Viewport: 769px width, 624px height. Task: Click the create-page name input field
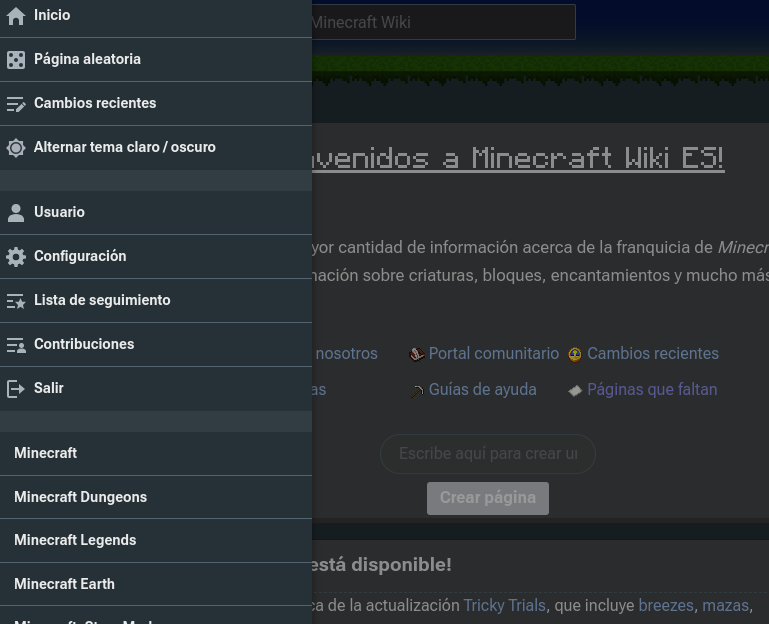[488, 454]
